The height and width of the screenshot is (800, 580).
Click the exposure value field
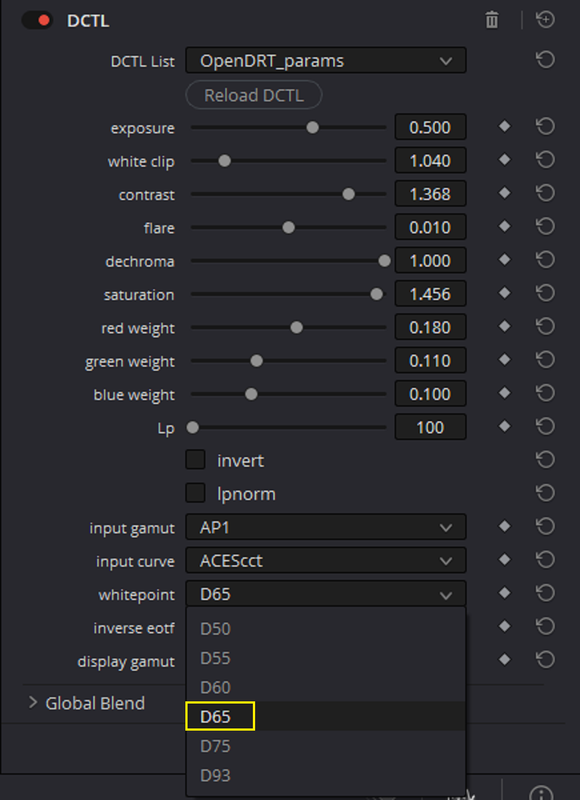tap(430, 127)
